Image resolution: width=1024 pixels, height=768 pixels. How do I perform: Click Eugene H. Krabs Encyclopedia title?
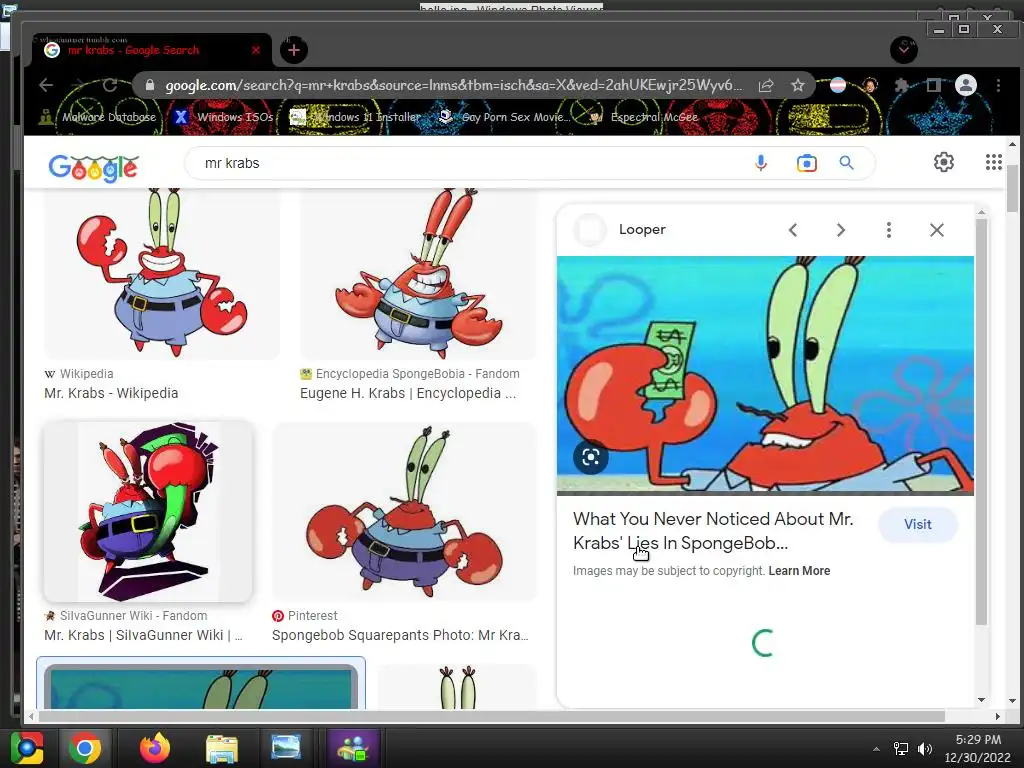pos(408,393)
